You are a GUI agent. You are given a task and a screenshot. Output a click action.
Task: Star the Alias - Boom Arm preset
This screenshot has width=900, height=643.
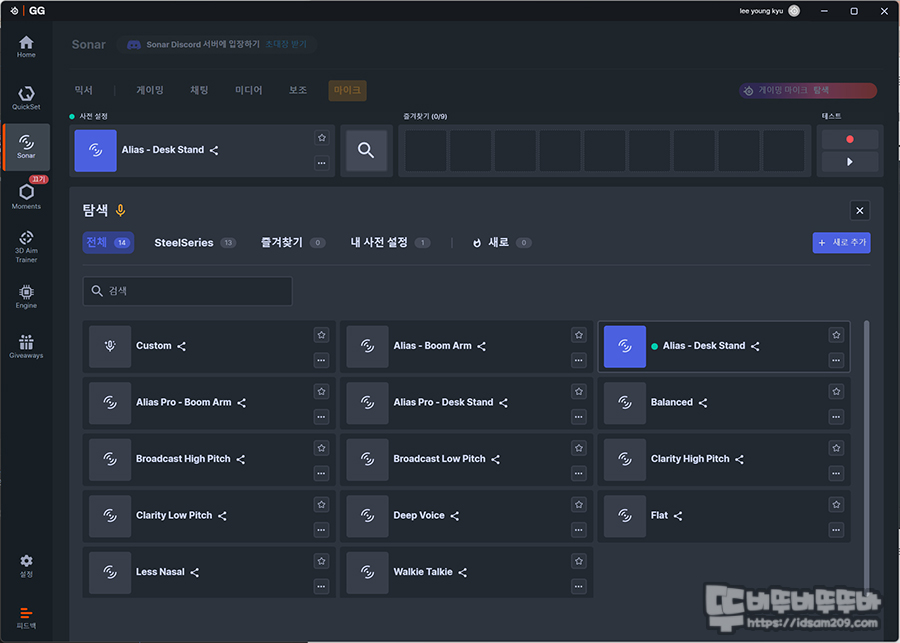click(579, 334)
